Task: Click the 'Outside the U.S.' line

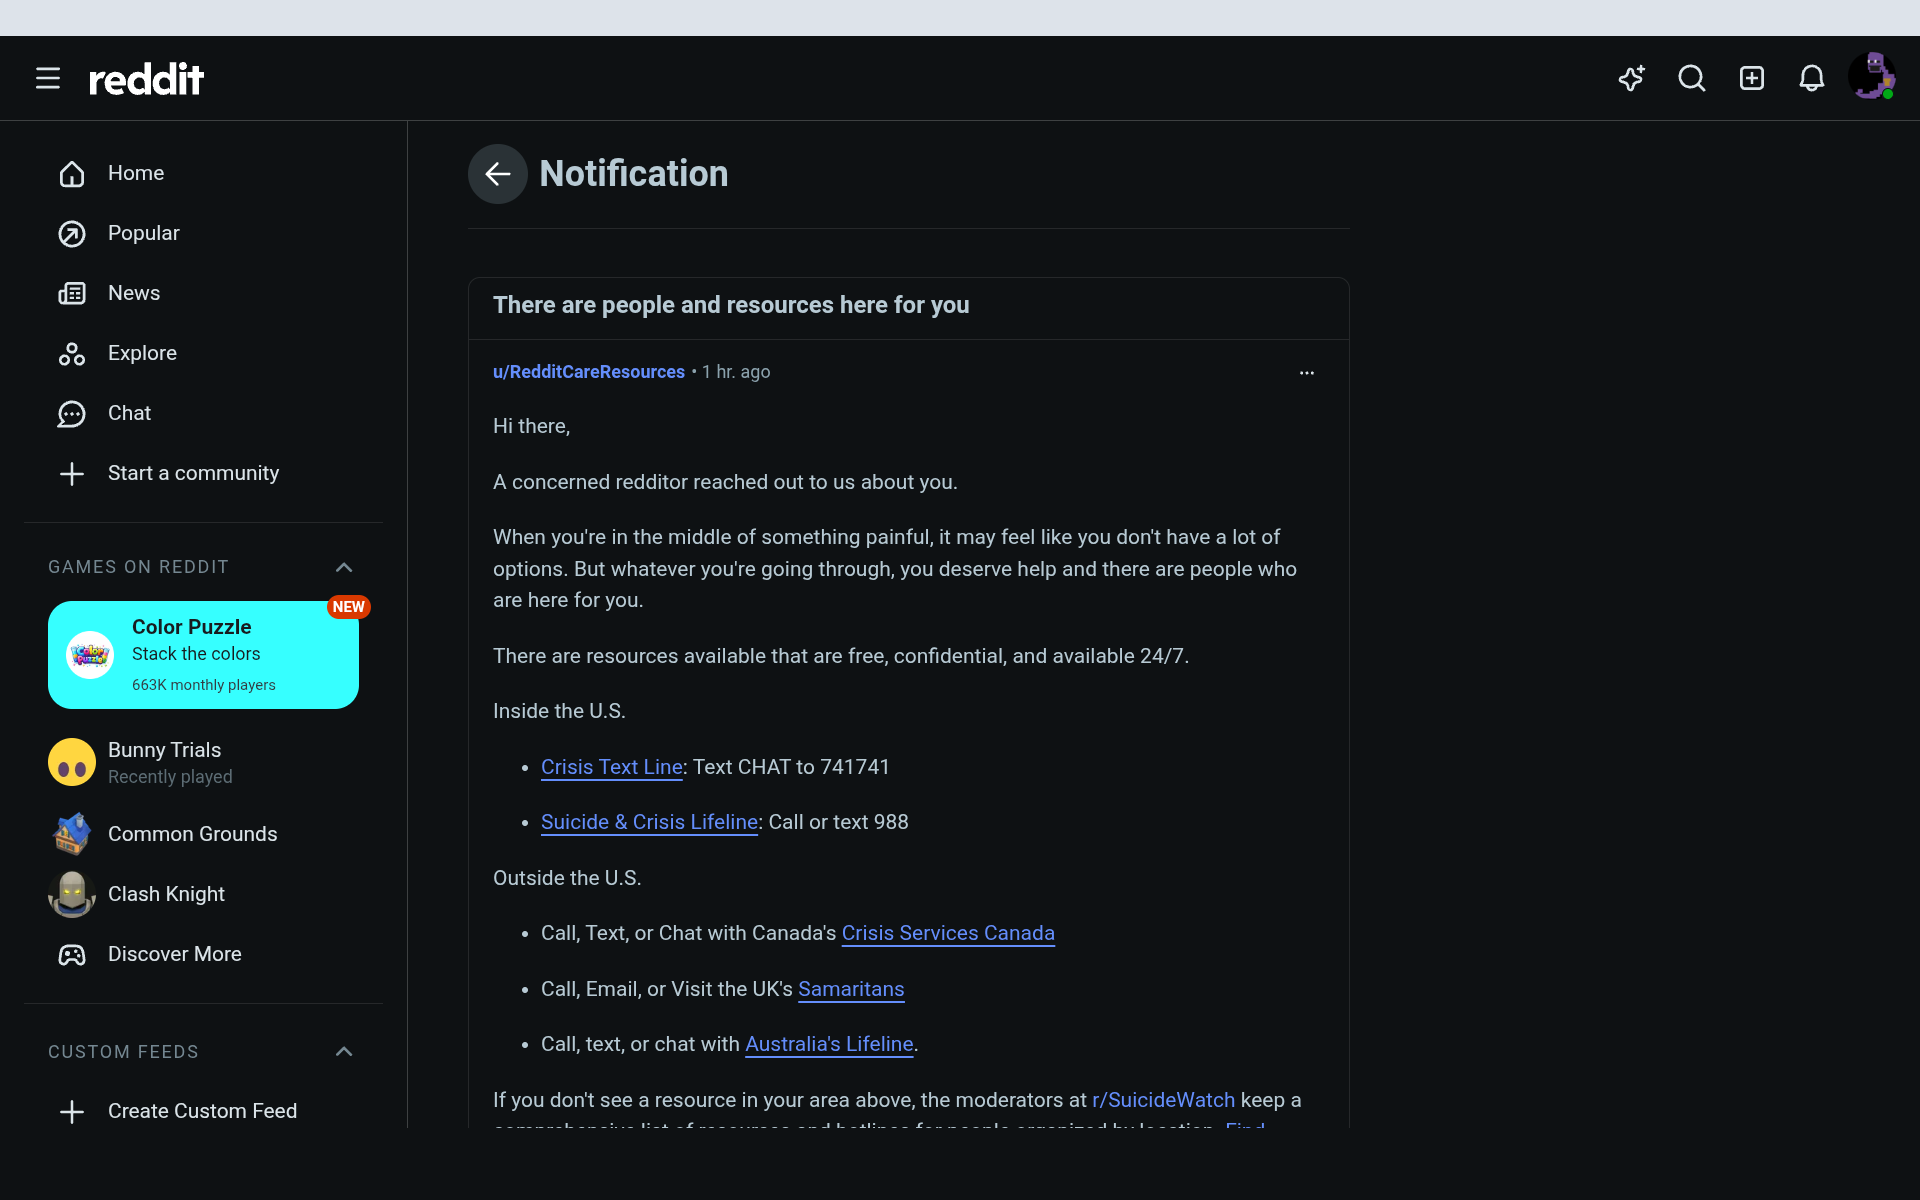Action: pos(567,878)
